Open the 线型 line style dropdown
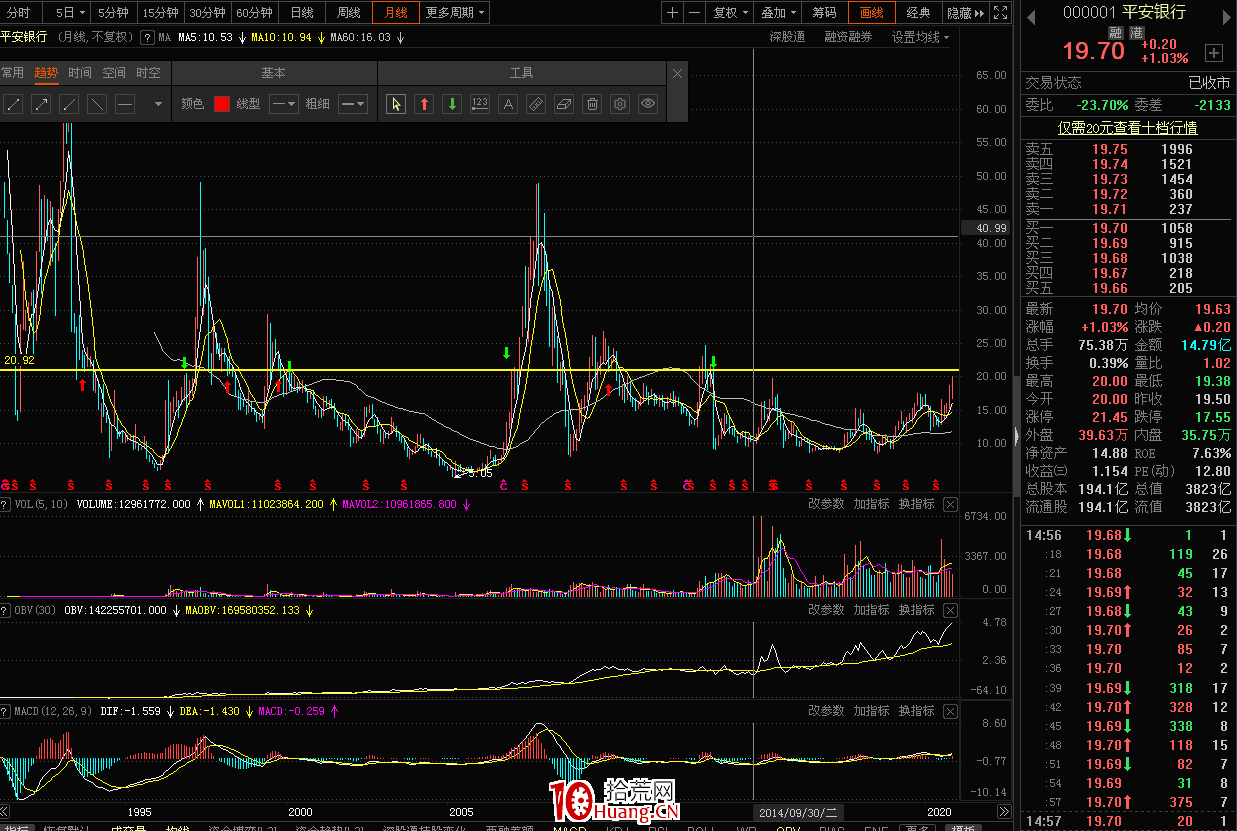 coord(284,104)
